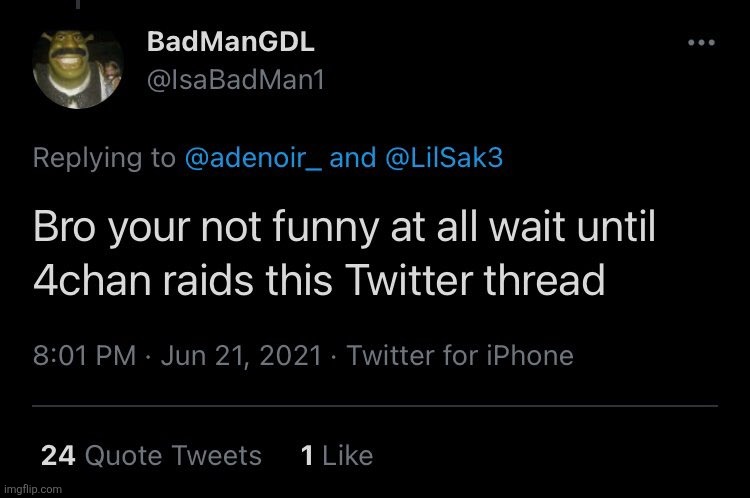
Task: Click the divider line above the stats
Action: pos(375,405)
